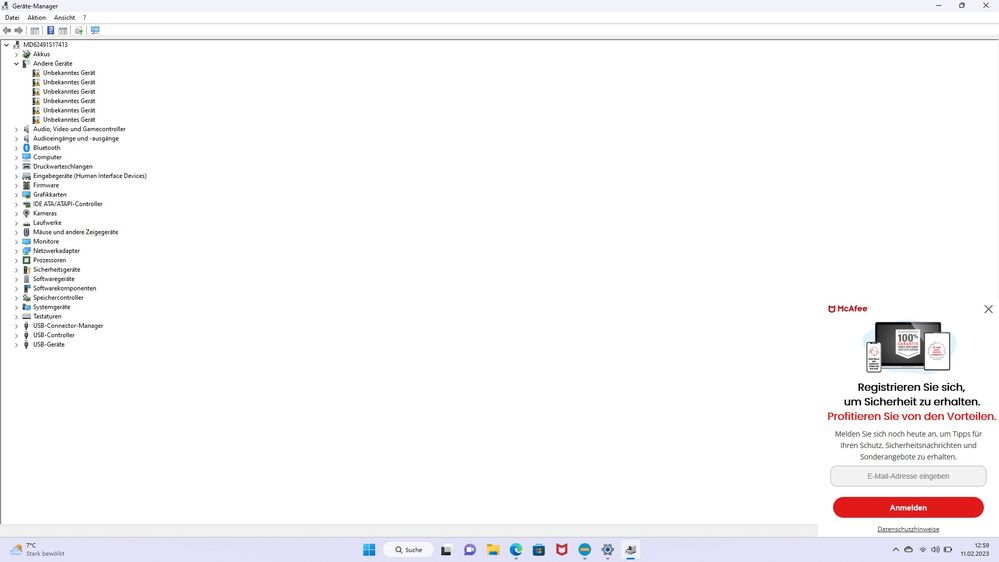Select the last Unbekanntes Gerät entry
The height and width of the screenshot is (562, 999).
68,120
